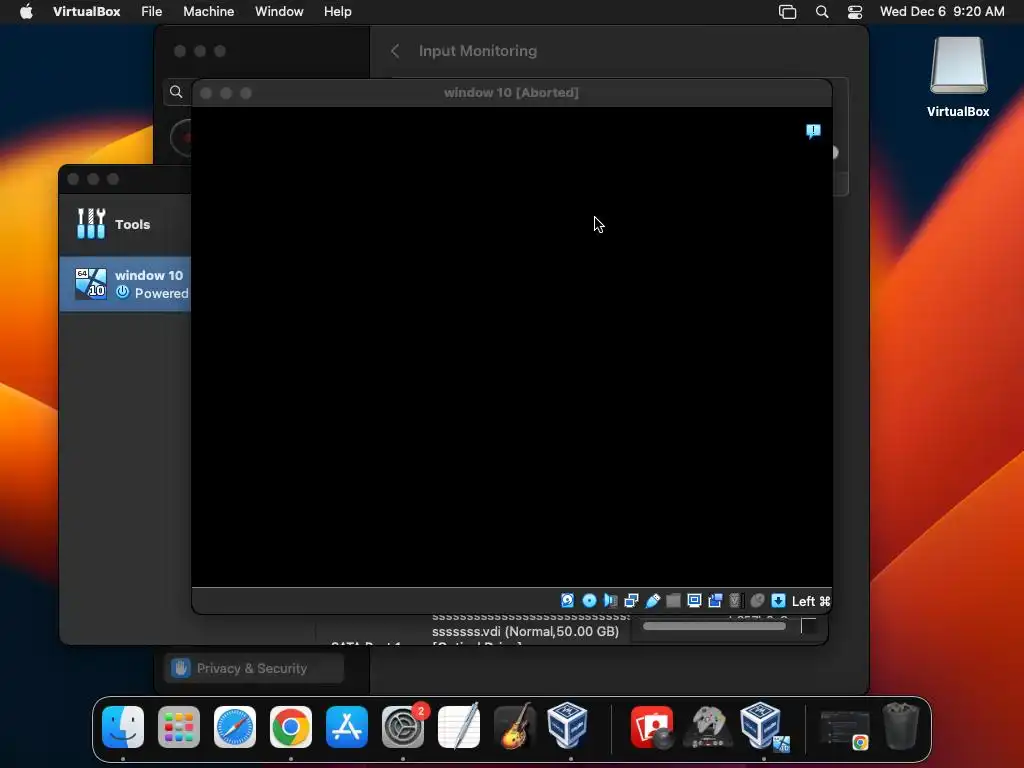The height and width of the screenshot is (768, 1024).
Task: Open the Window menu
Action: pyautogui.click(x=279, y=12)
